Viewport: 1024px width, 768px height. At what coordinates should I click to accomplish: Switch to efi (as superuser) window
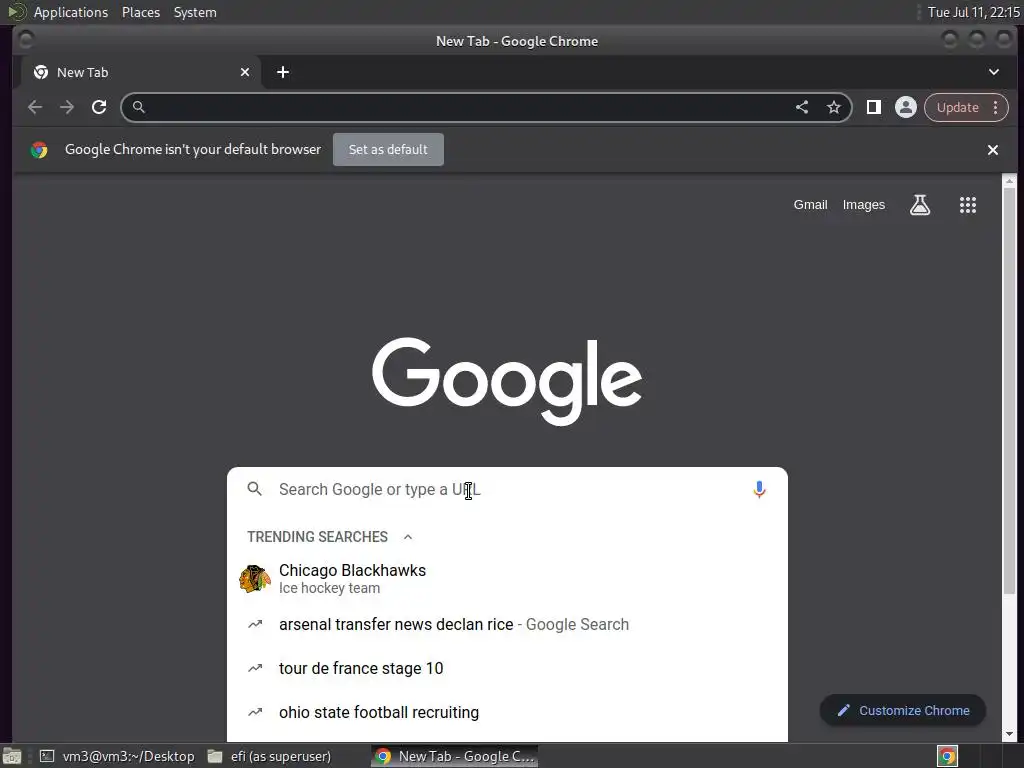pos(268,756)
